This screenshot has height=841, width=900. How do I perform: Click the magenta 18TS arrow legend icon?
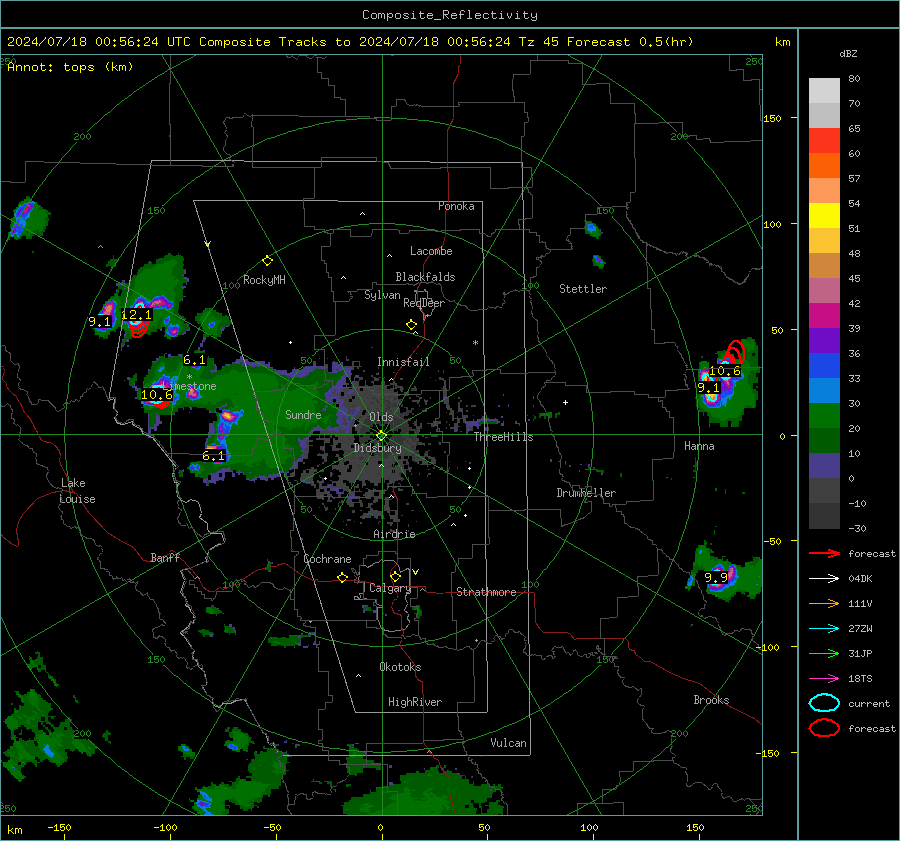[x=824, y=679]
